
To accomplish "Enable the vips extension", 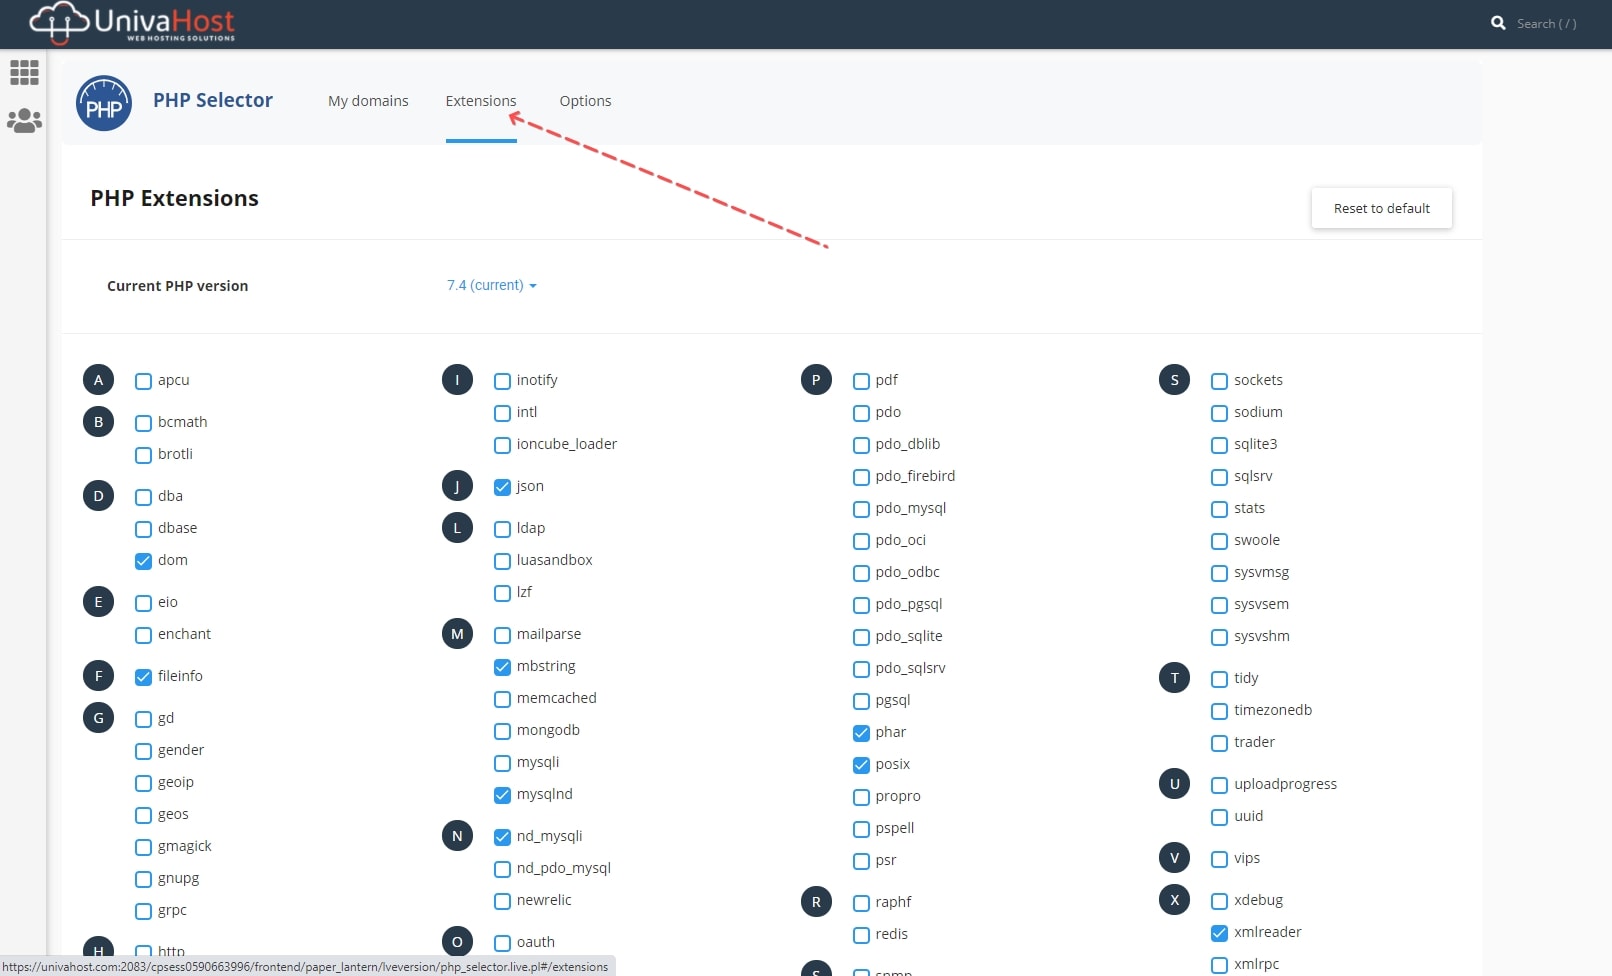I will point(1219,859).
